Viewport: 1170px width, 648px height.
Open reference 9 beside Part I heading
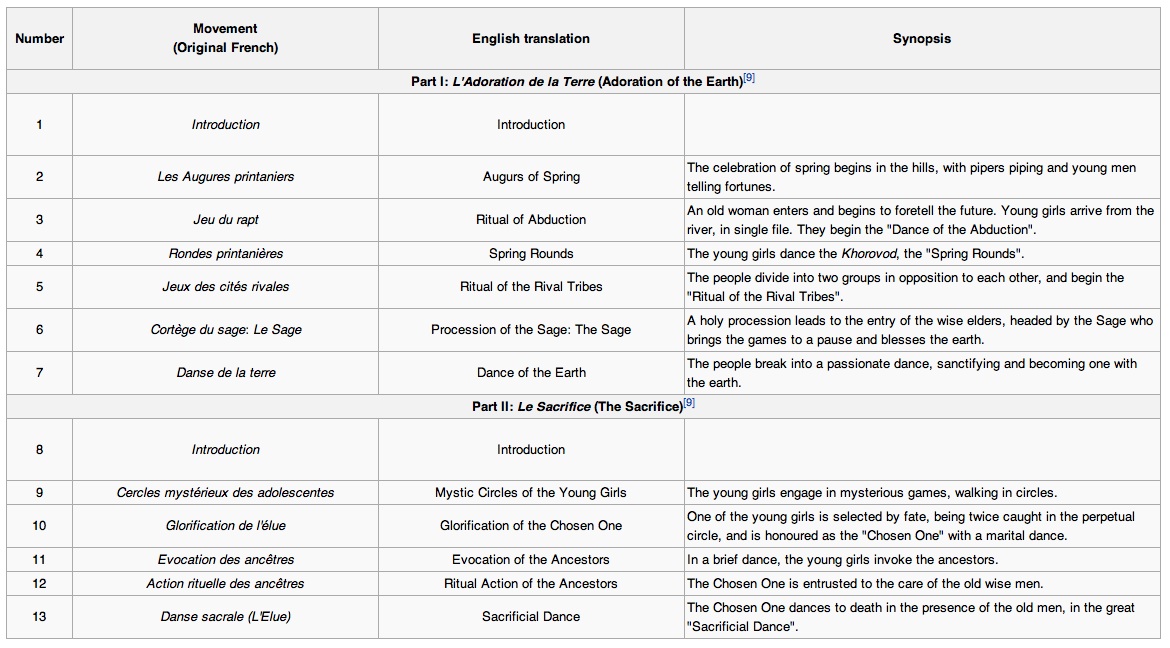(x=749, y=78)
